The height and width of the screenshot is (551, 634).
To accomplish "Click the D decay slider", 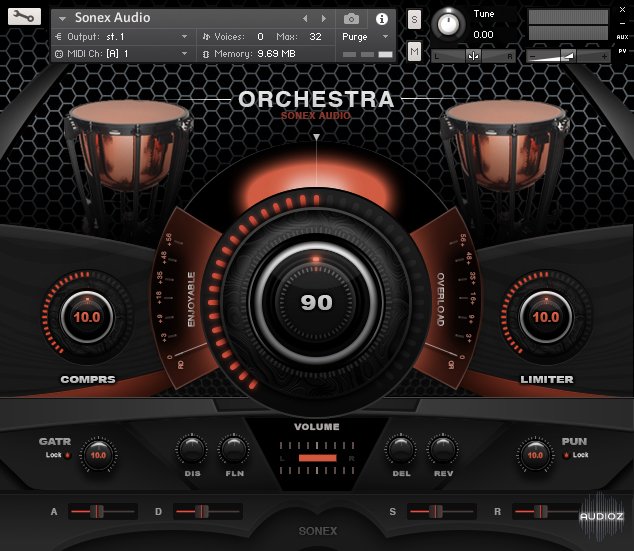I will tap(208, 511).
